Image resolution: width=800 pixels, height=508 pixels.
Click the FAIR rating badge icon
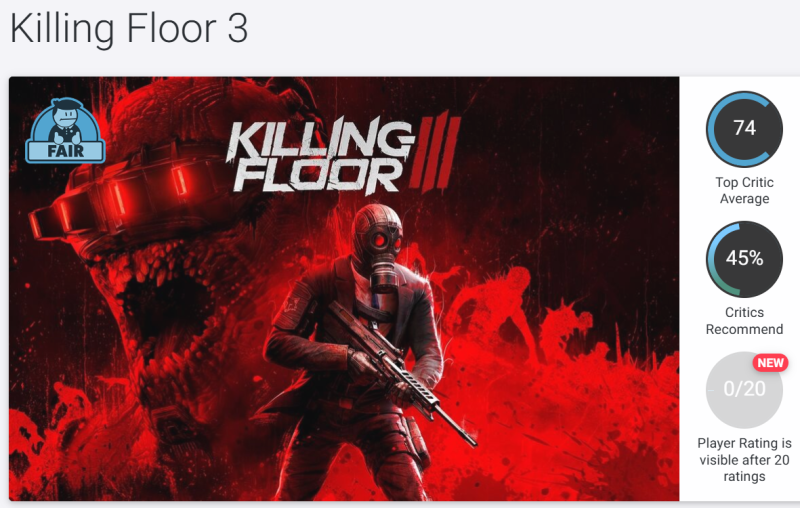65,131
